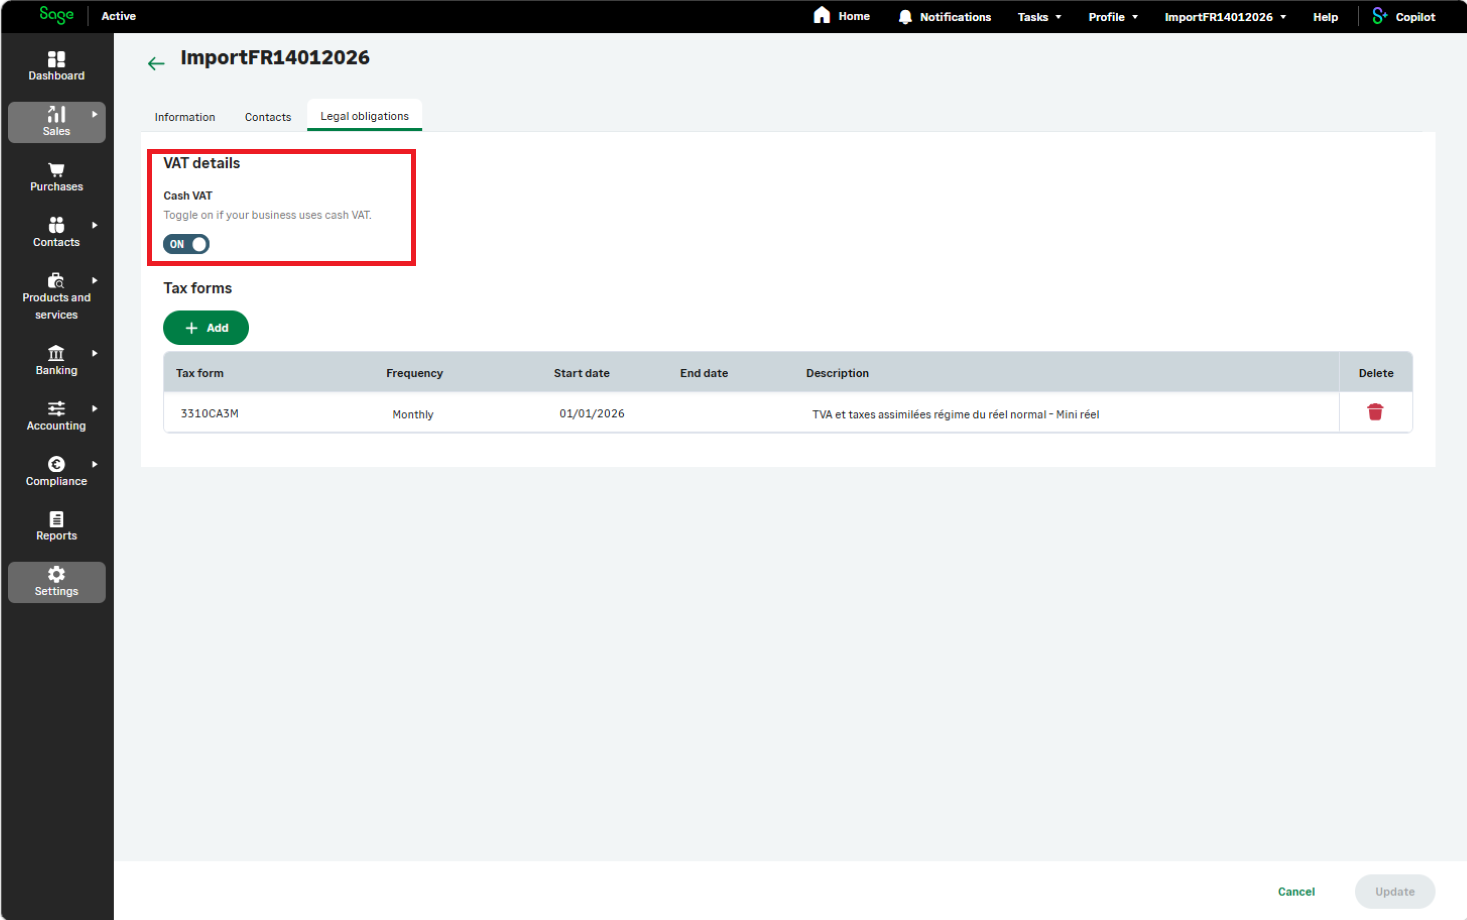The image size is (1467, 920).
Task: Open the Reports icon in sidebar
Action: click(x=56, y=519)
